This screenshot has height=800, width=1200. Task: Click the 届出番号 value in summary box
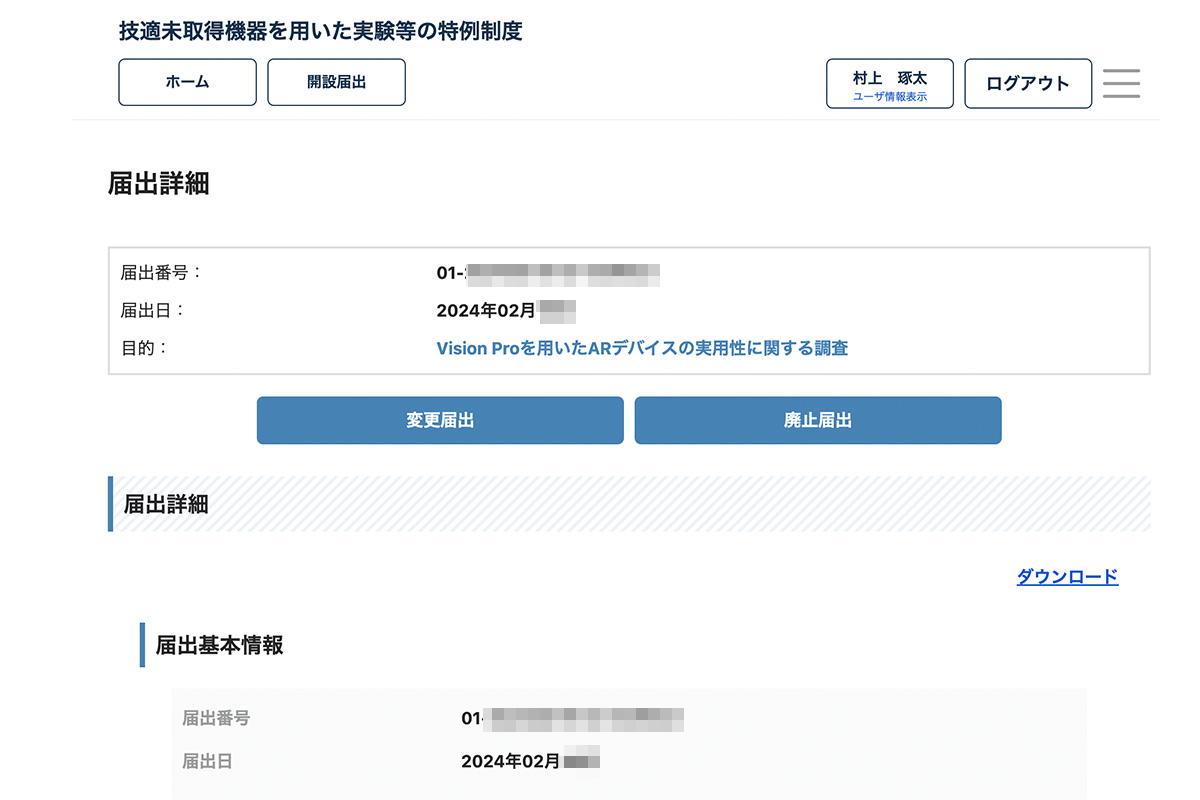(x=548, y=272)
